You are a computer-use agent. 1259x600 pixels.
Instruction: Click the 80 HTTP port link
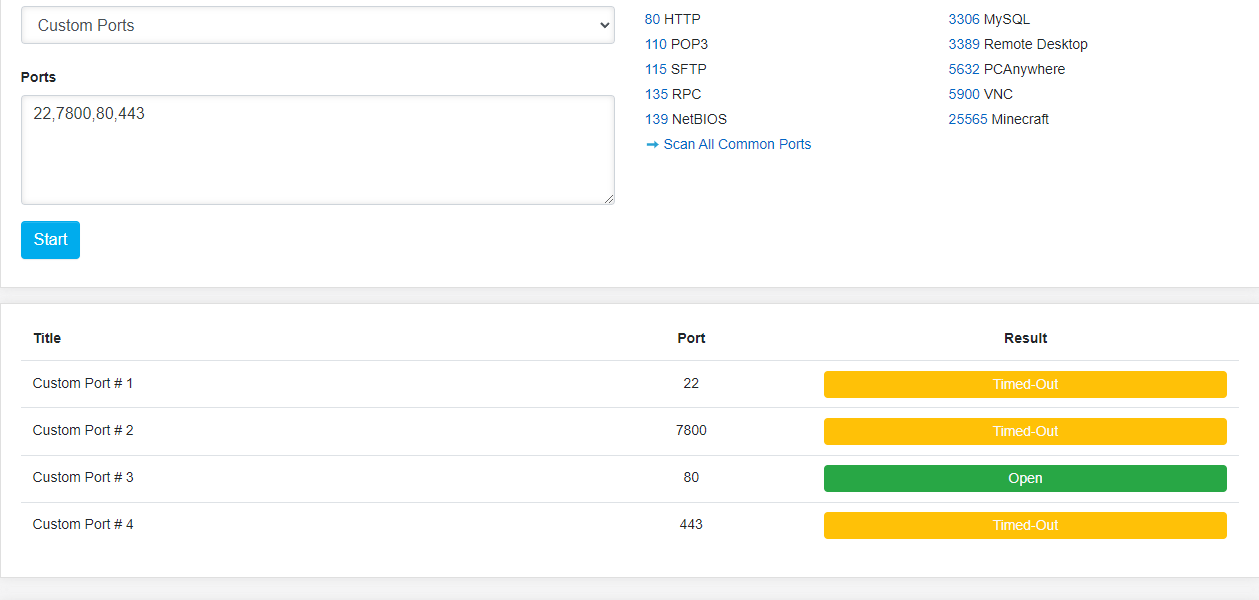tap(652, 19)
